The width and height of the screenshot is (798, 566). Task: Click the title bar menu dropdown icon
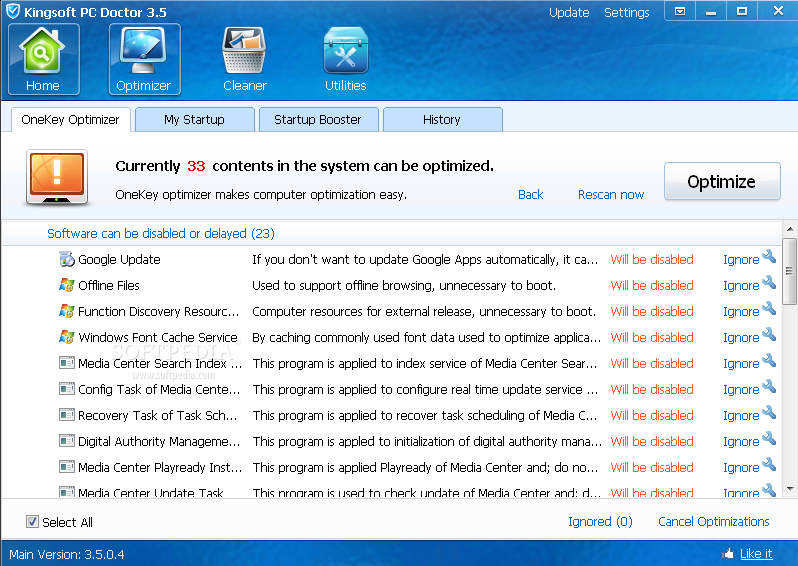coord(680,11)
